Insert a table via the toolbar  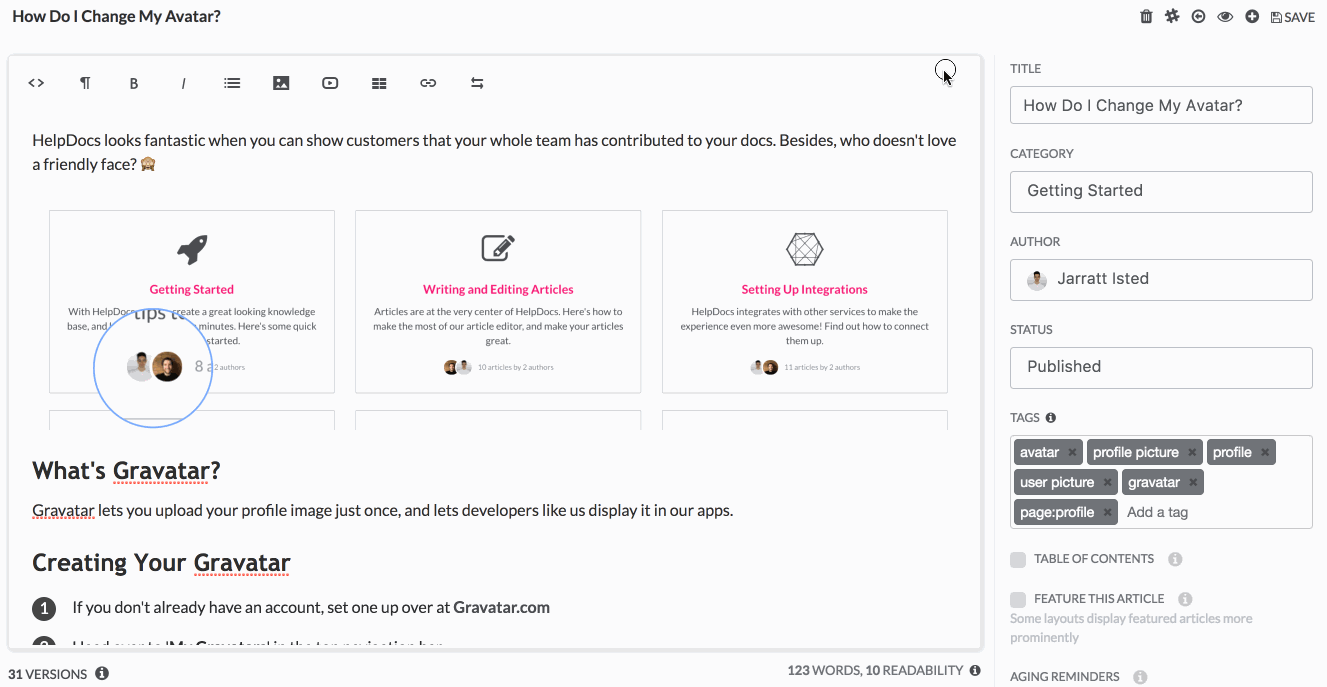tap(379, 83)
